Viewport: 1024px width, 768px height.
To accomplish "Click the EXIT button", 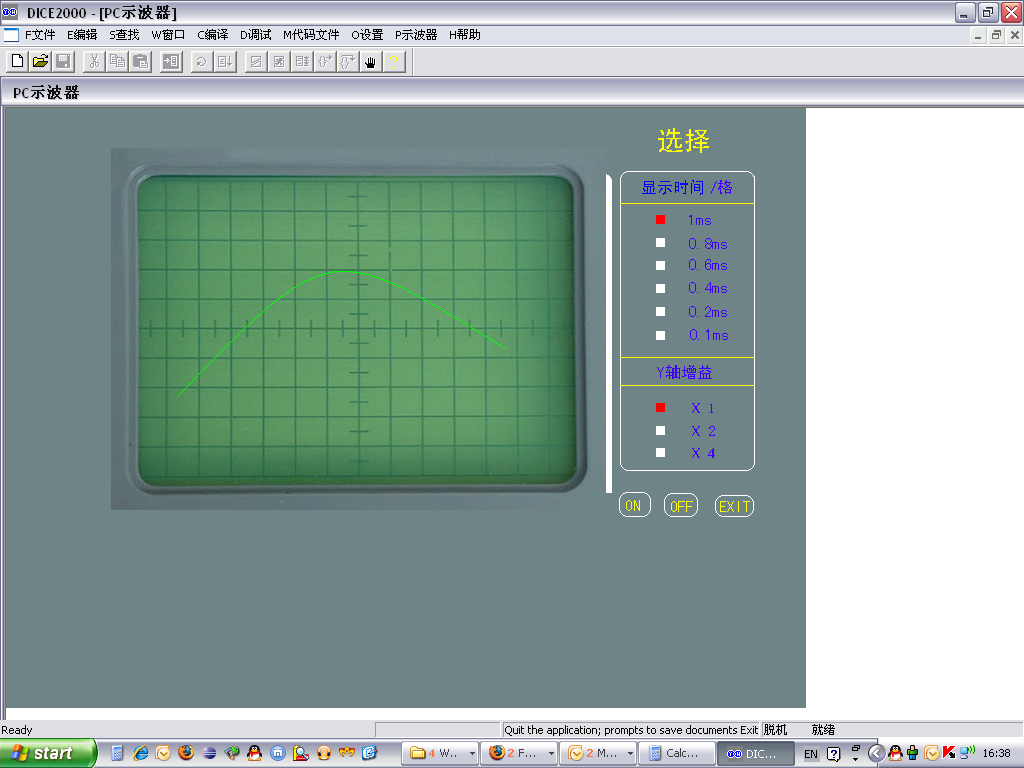I will 734,507.
